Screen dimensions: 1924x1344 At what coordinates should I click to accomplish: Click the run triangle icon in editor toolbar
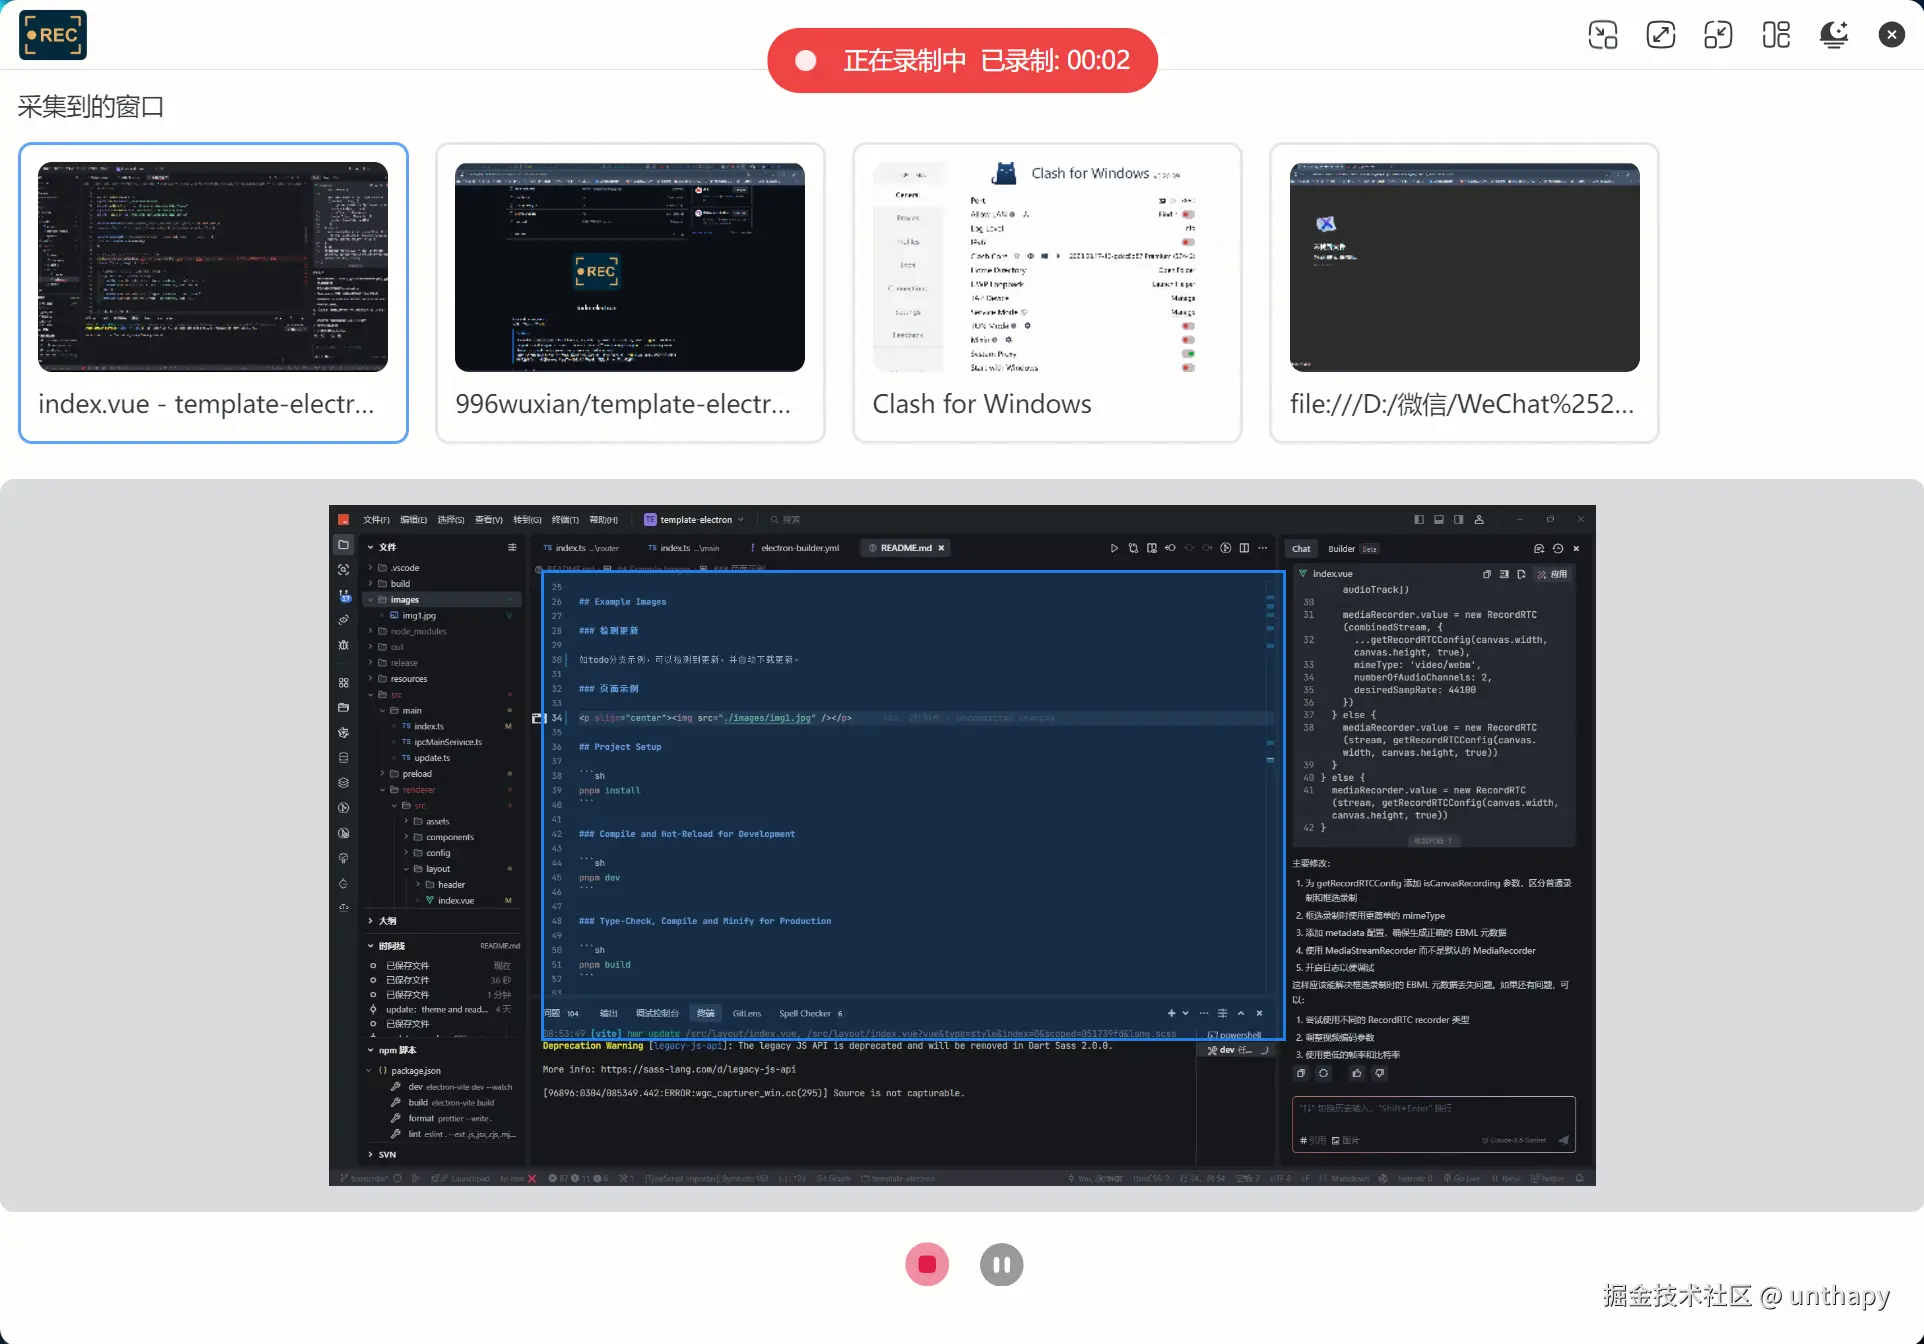(1114, 548)
